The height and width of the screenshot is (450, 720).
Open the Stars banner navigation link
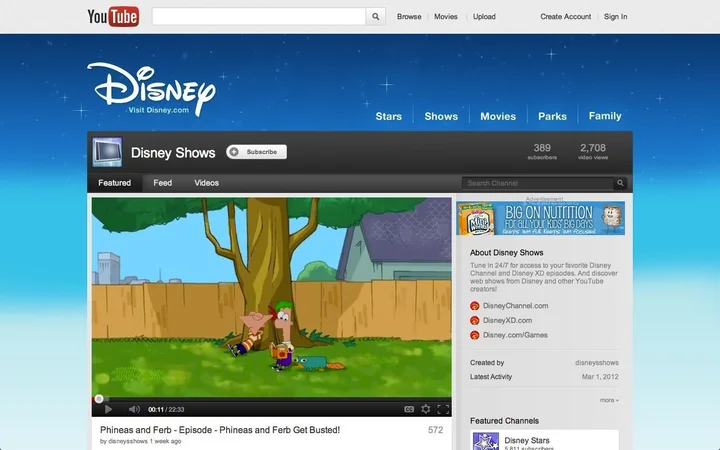[388, 116]
